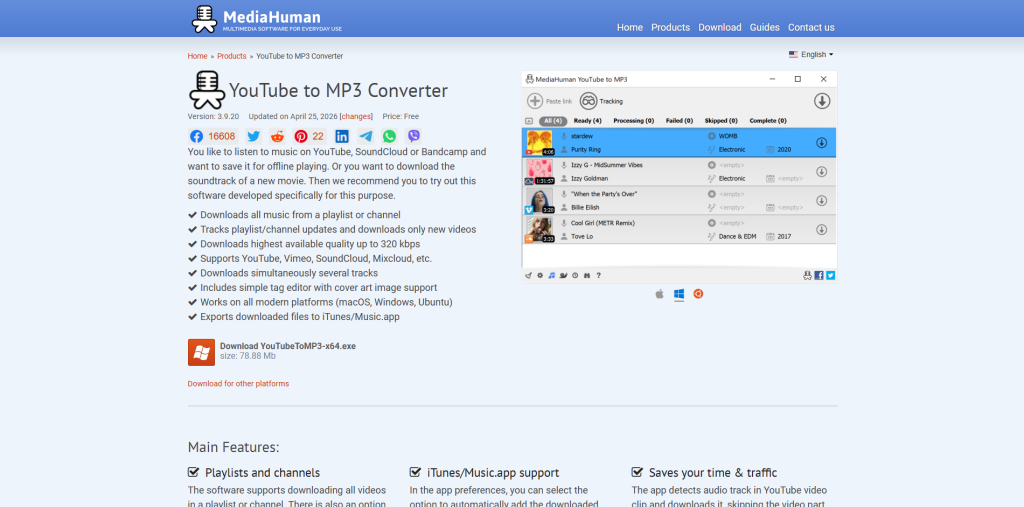1024x507 pixels.
Task: Click the small expand box left of All (4)
Action: pos(529,121)
